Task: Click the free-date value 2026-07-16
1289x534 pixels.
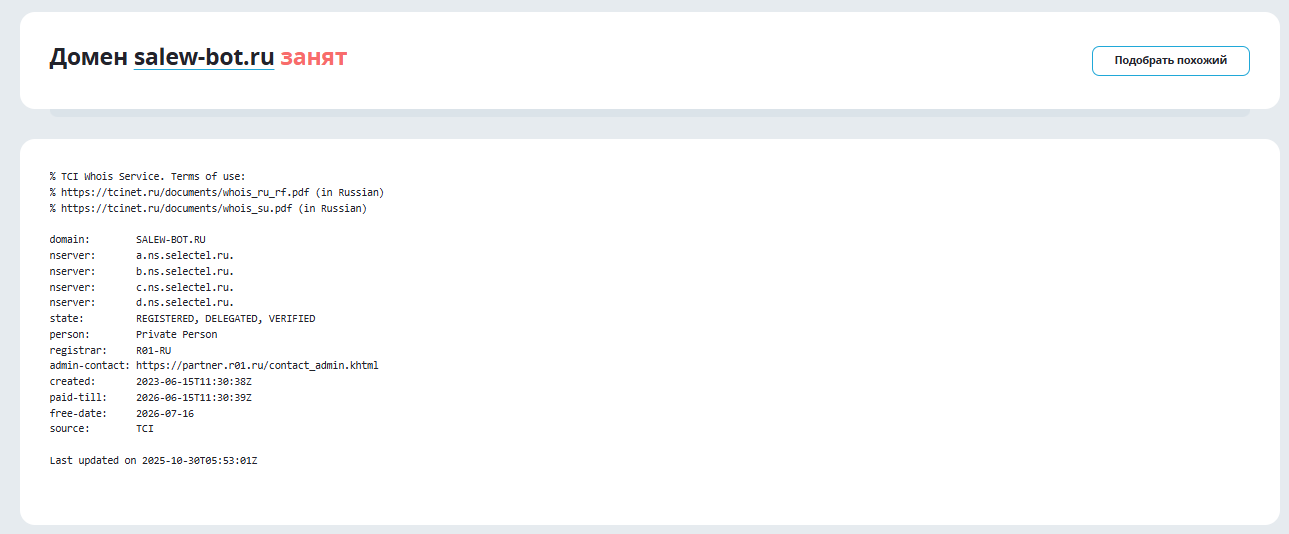Action: [165, 413]
